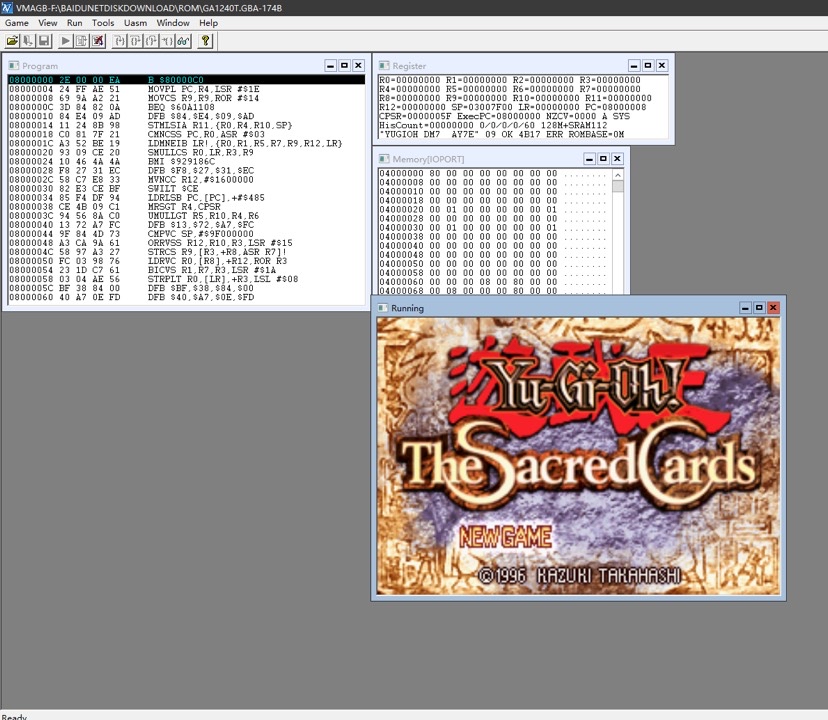Select the highlighted line at 08000000

point(186,80)
